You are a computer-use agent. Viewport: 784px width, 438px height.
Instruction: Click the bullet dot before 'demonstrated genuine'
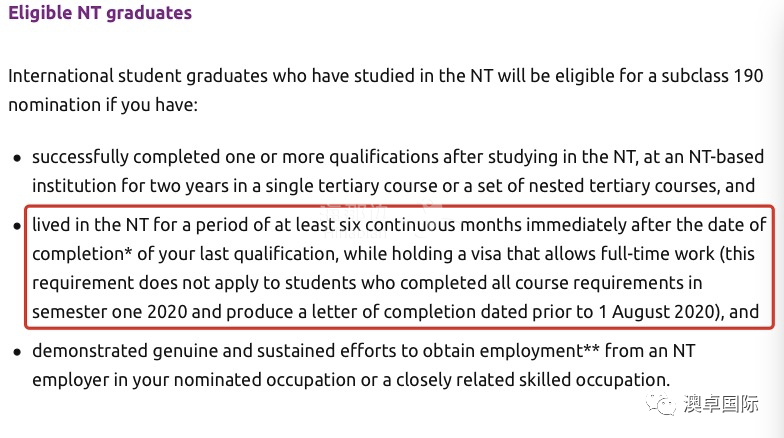pos(18,352)
